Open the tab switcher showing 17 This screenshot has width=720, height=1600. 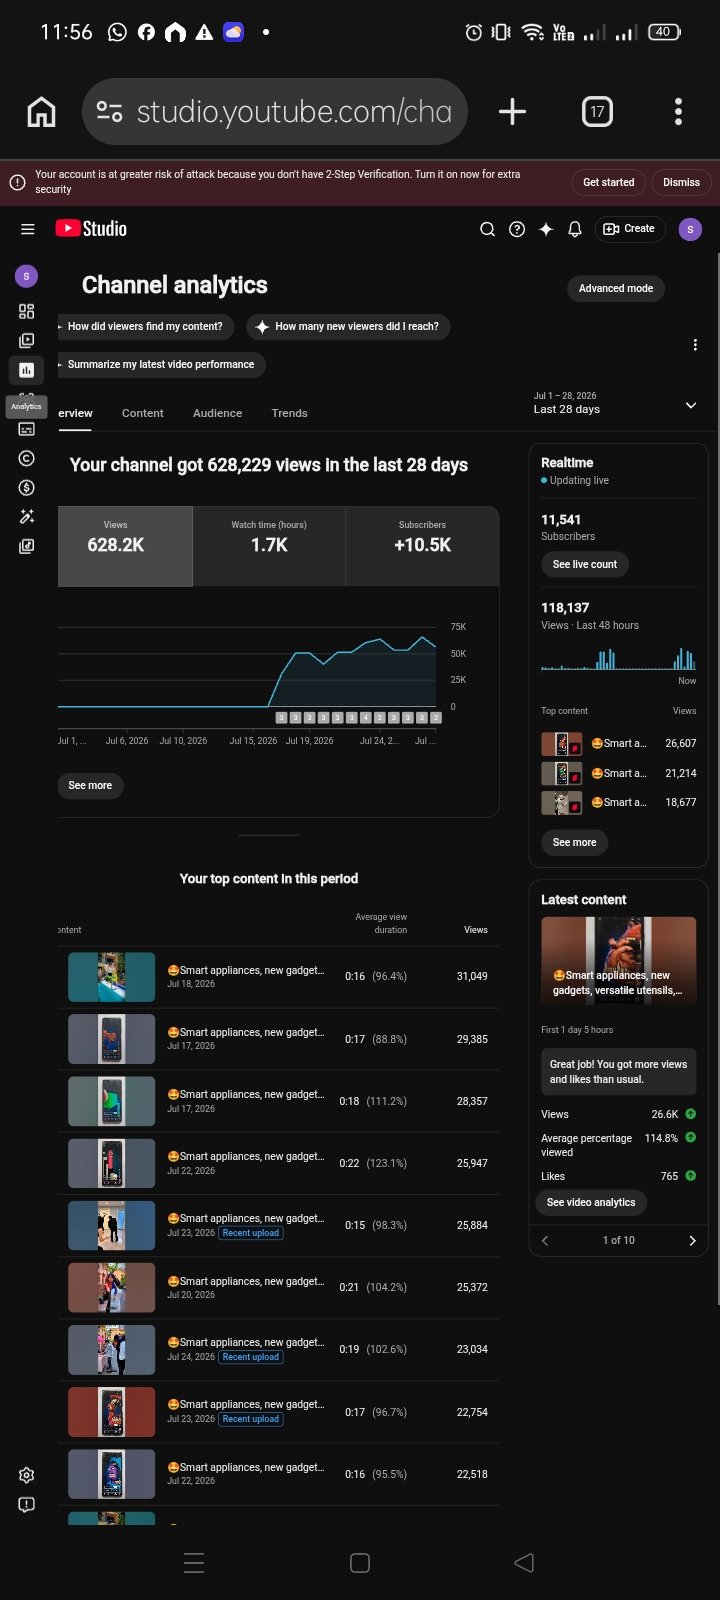597,112
